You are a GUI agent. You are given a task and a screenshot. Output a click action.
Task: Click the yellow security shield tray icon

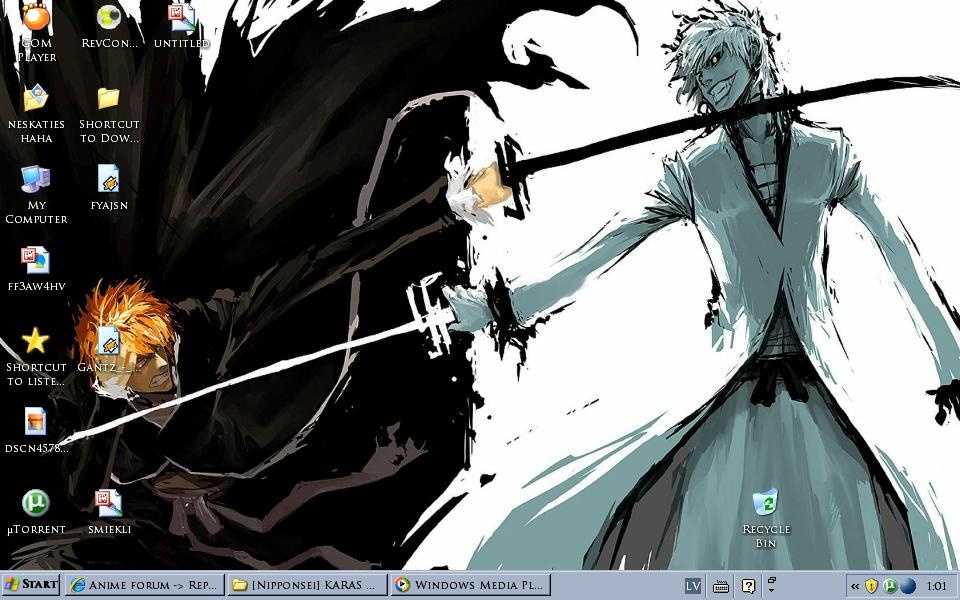pyautogui.click(x=871, y=587)
